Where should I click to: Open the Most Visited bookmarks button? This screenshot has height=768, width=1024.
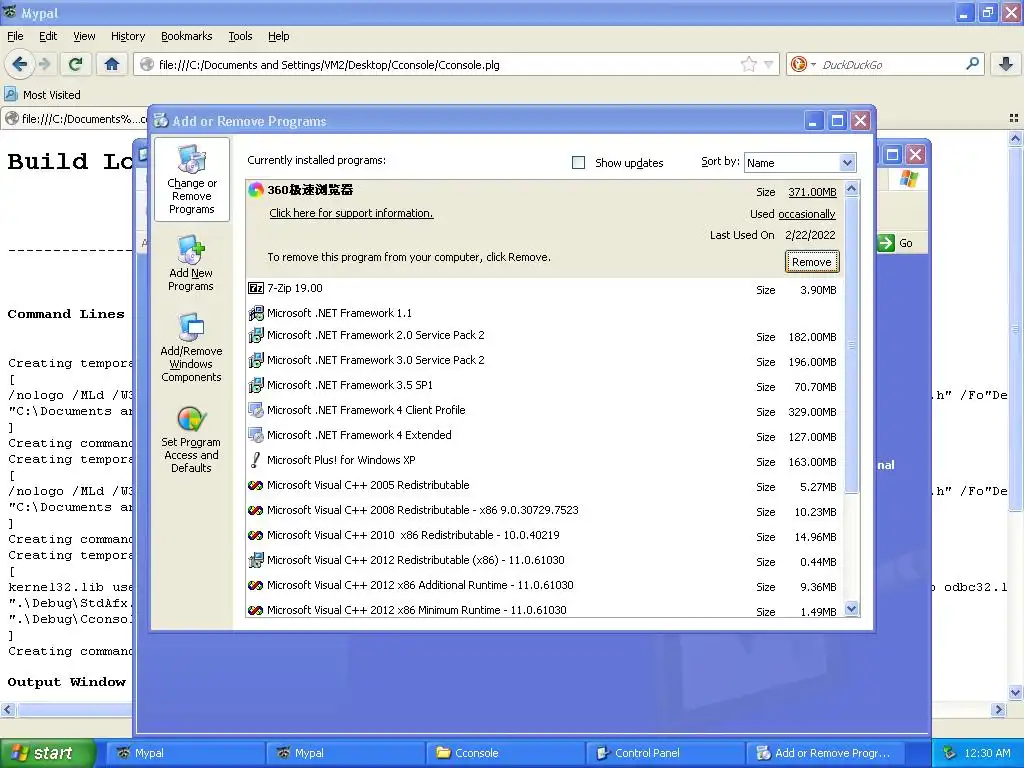point(43,95)
